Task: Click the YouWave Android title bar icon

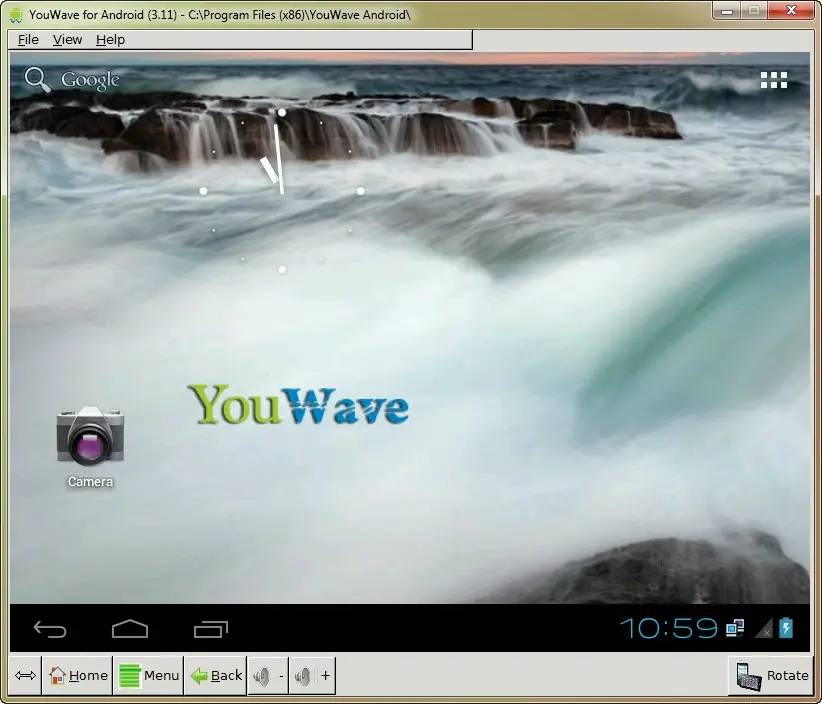Action: 16,15
